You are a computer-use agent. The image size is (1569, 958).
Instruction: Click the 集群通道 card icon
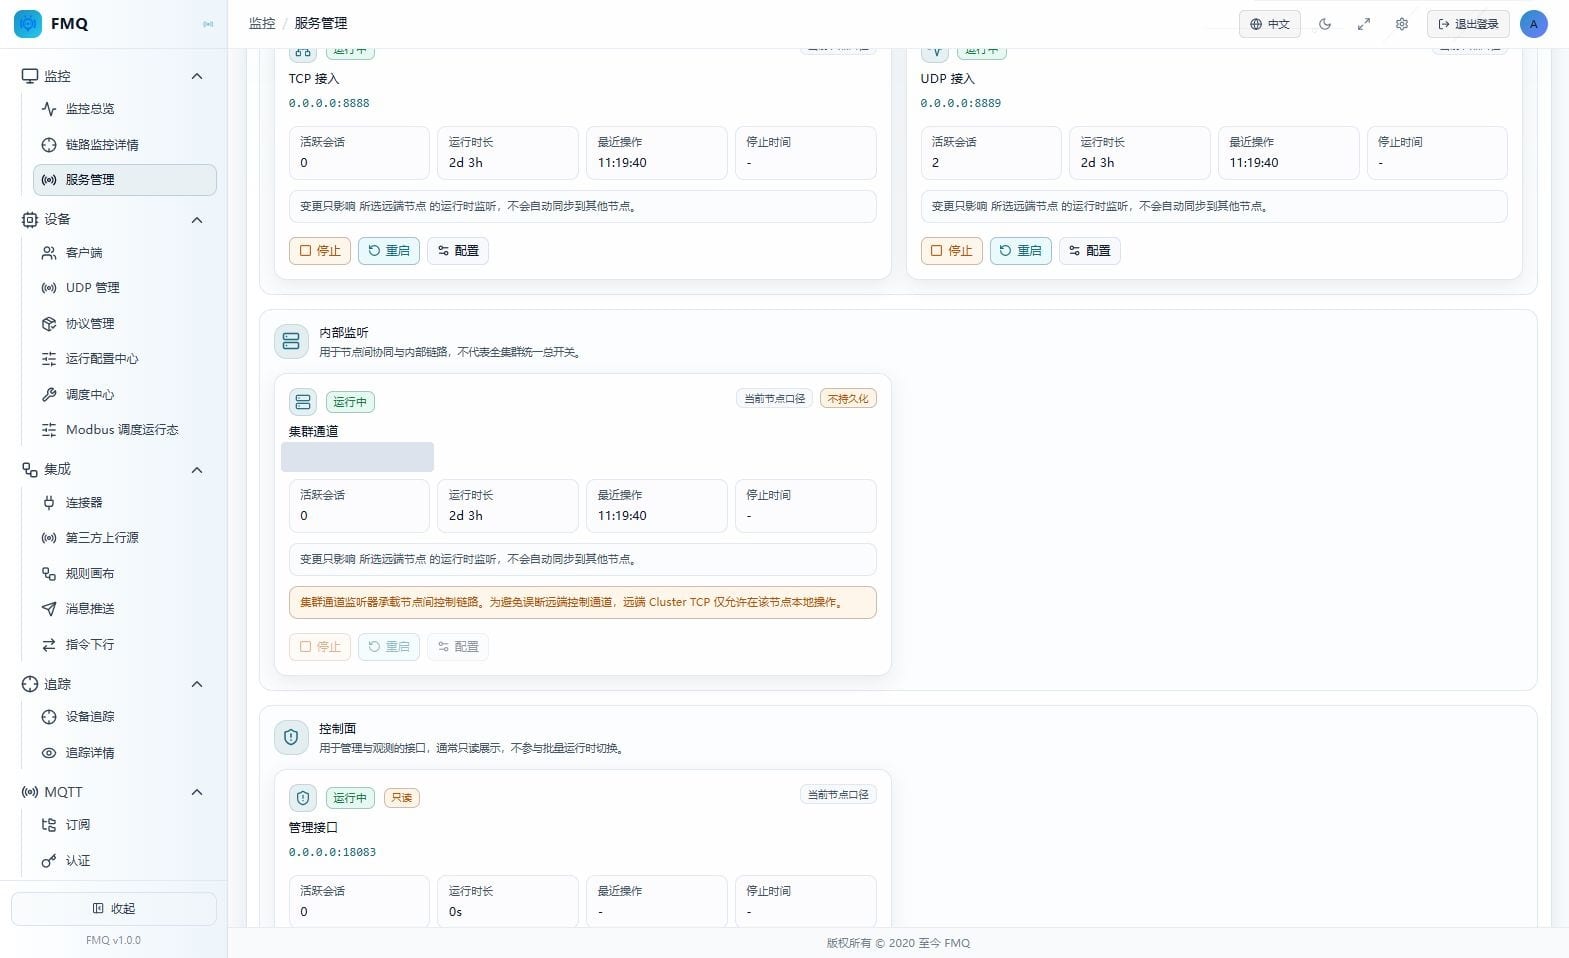click(x=303, y=402)
